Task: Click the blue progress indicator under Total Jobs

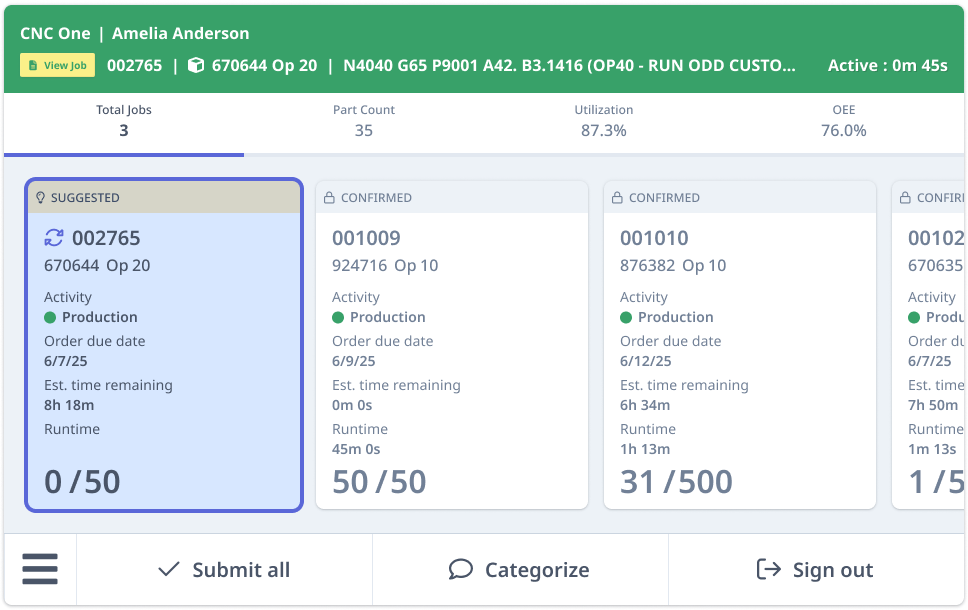Action: [x=122, y=155]
